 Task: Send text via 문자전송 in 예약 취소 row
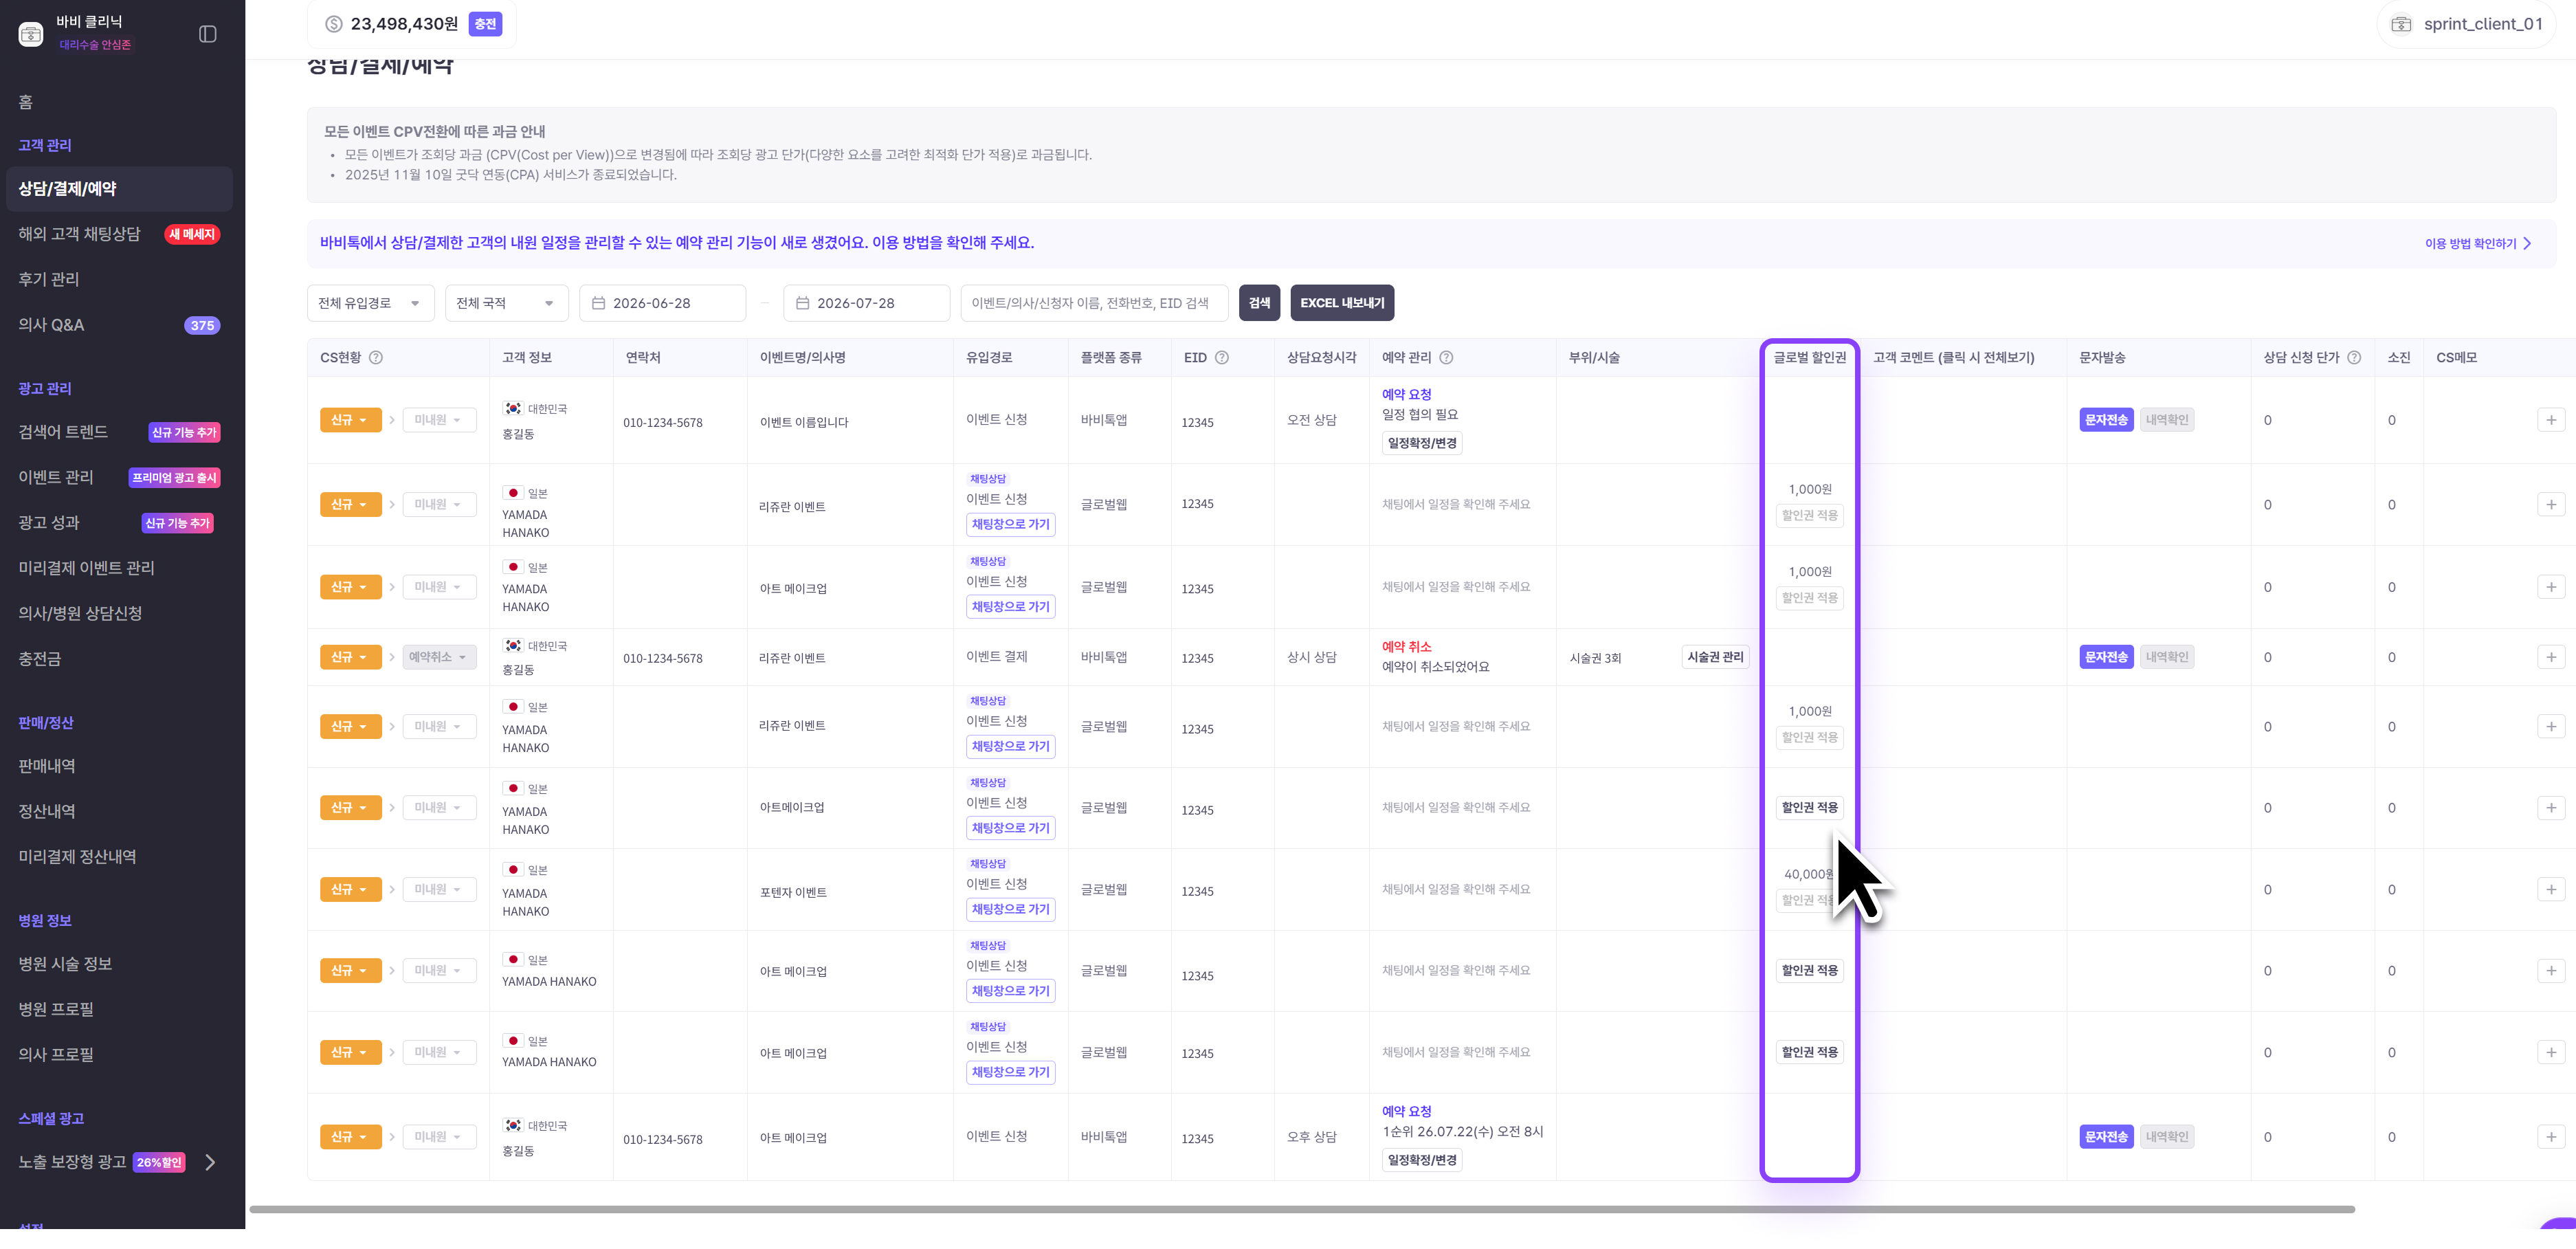click(x=2106, y=657)
